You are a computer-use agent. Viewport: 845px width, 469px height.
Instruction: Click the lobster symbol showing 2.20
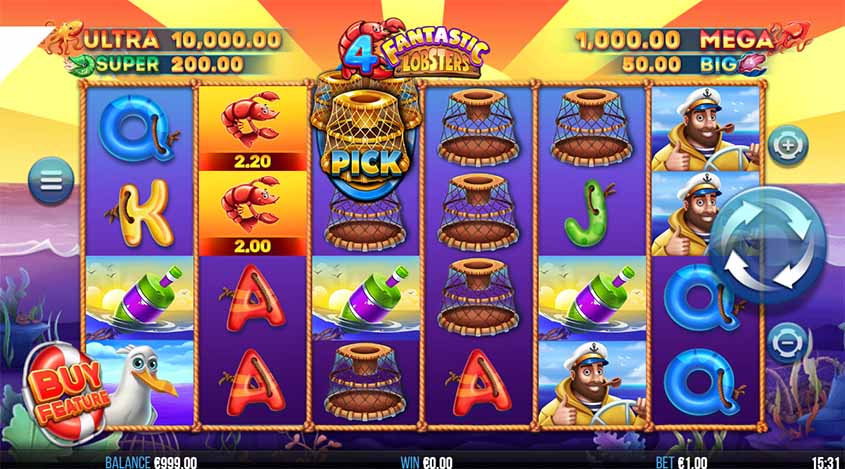point(252,129)
